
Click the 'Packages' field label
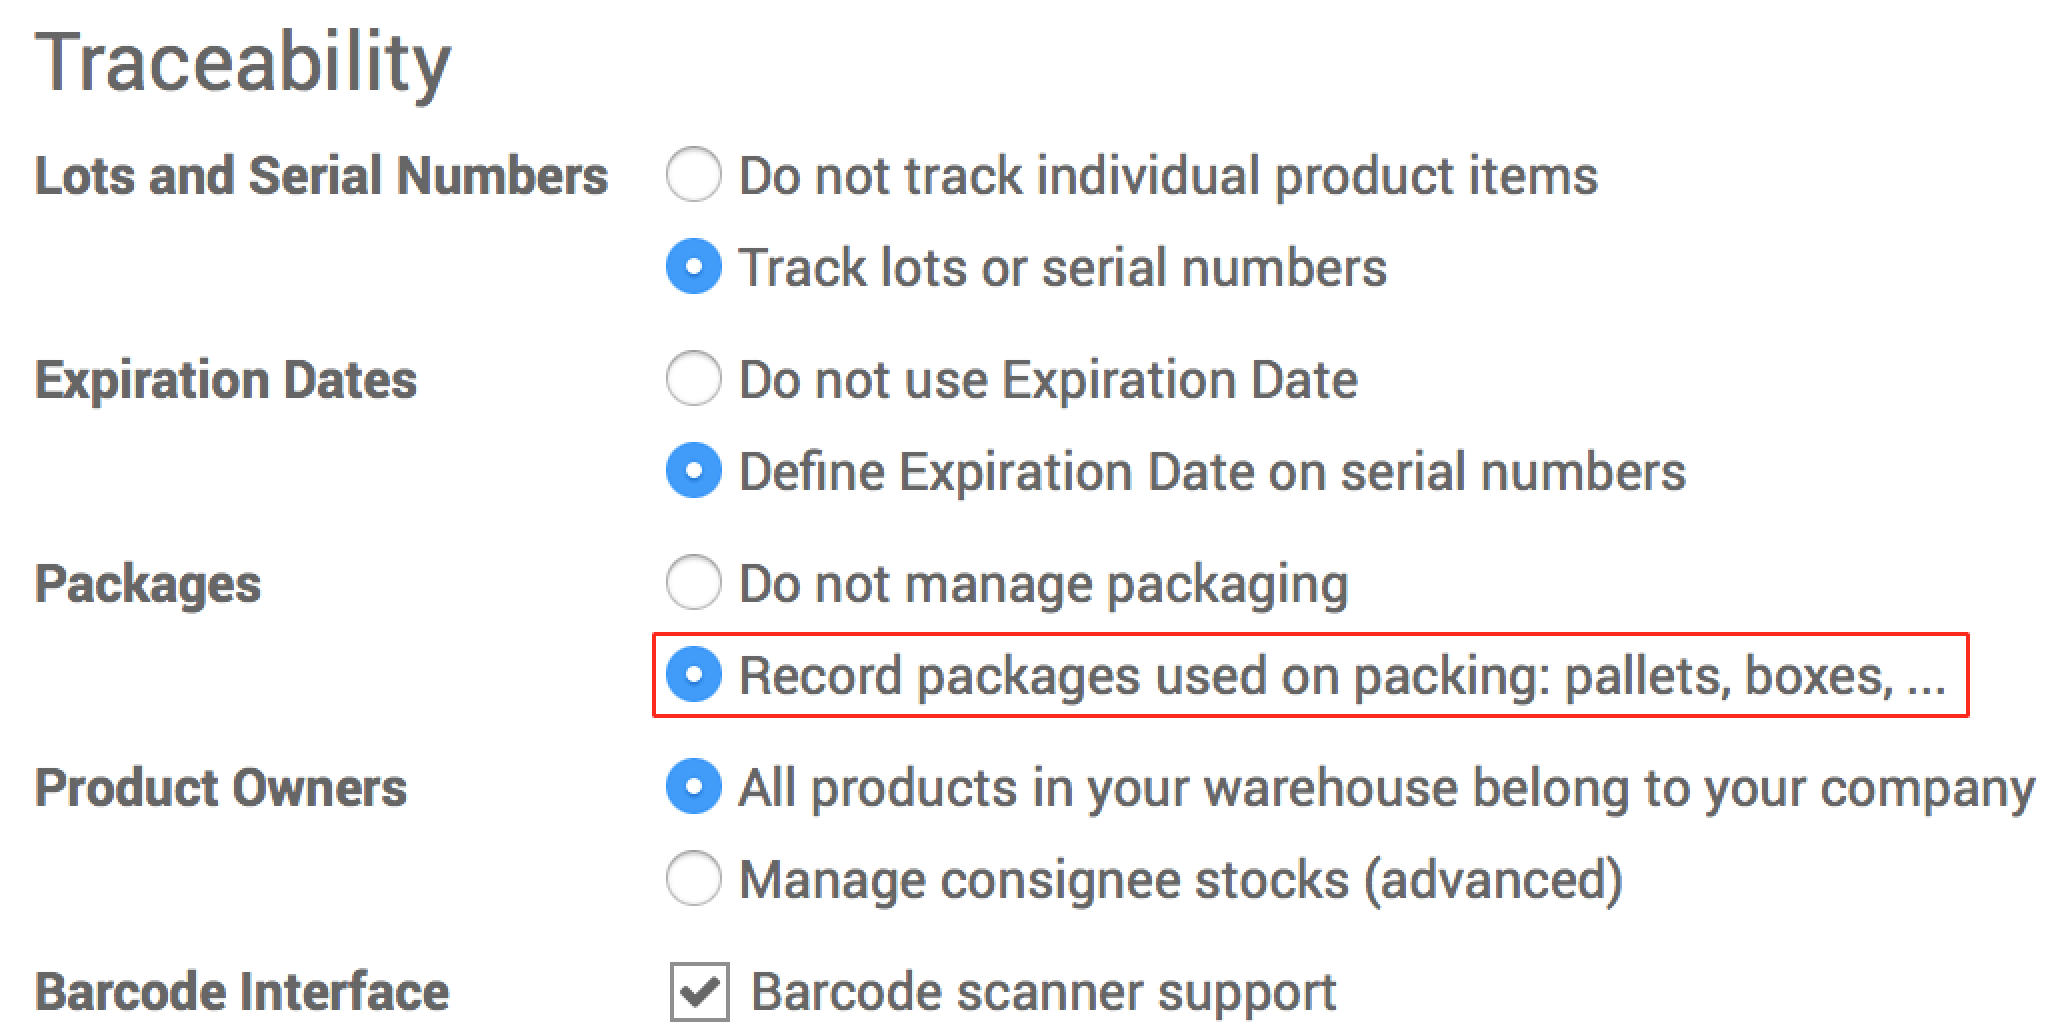[148, 584]
